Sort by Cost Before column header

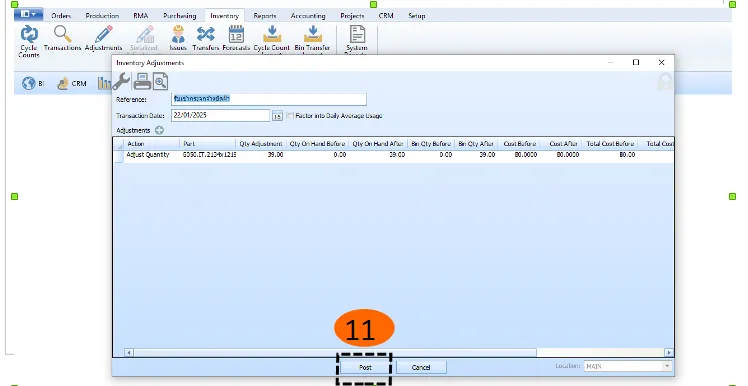pyautogui.click(x=519, y=144)
